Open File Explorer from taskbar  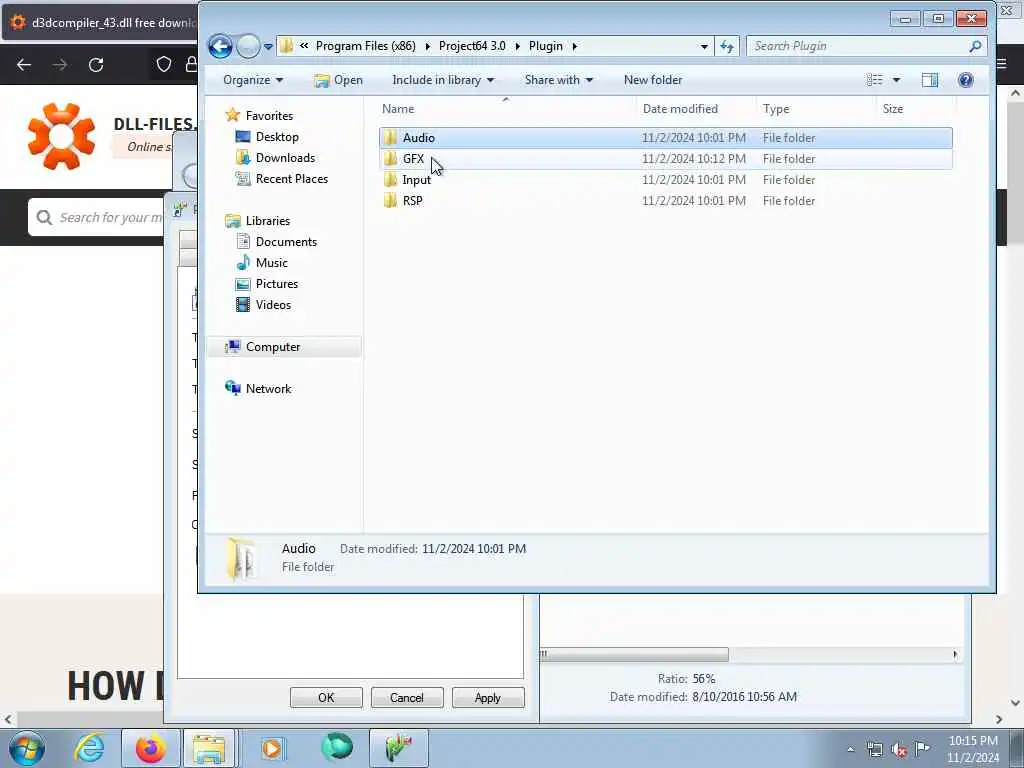210,748
